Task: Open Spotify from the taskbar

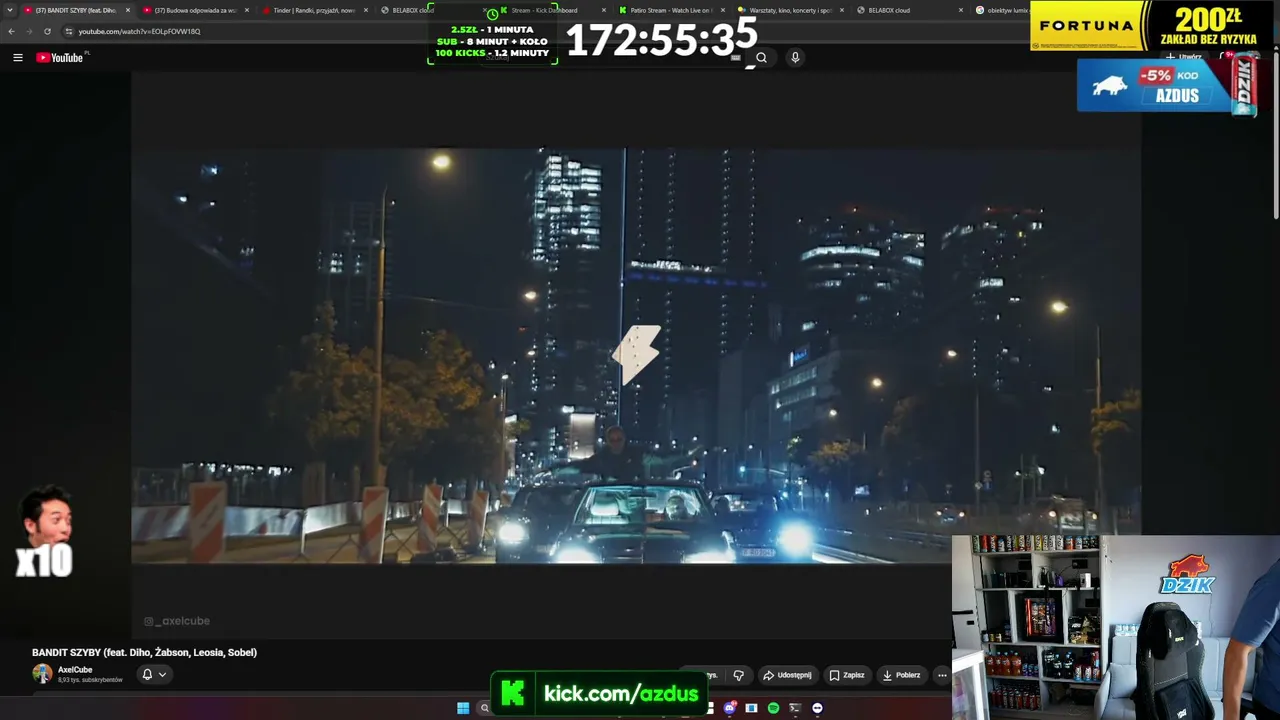Action: point(773,708)
